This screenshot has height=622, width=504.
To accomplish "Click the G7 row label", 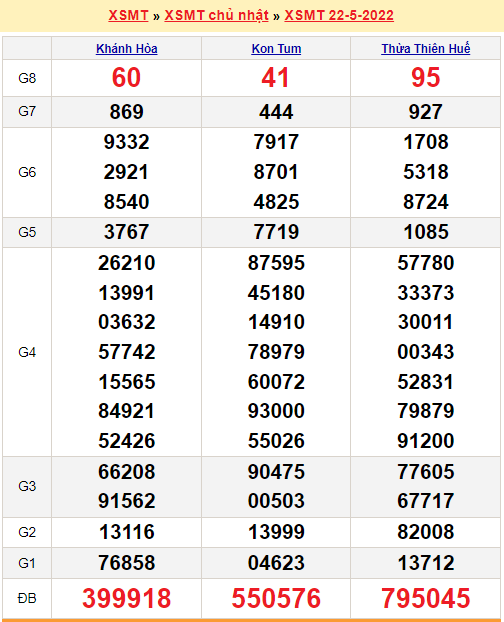I will pos(27,111).
